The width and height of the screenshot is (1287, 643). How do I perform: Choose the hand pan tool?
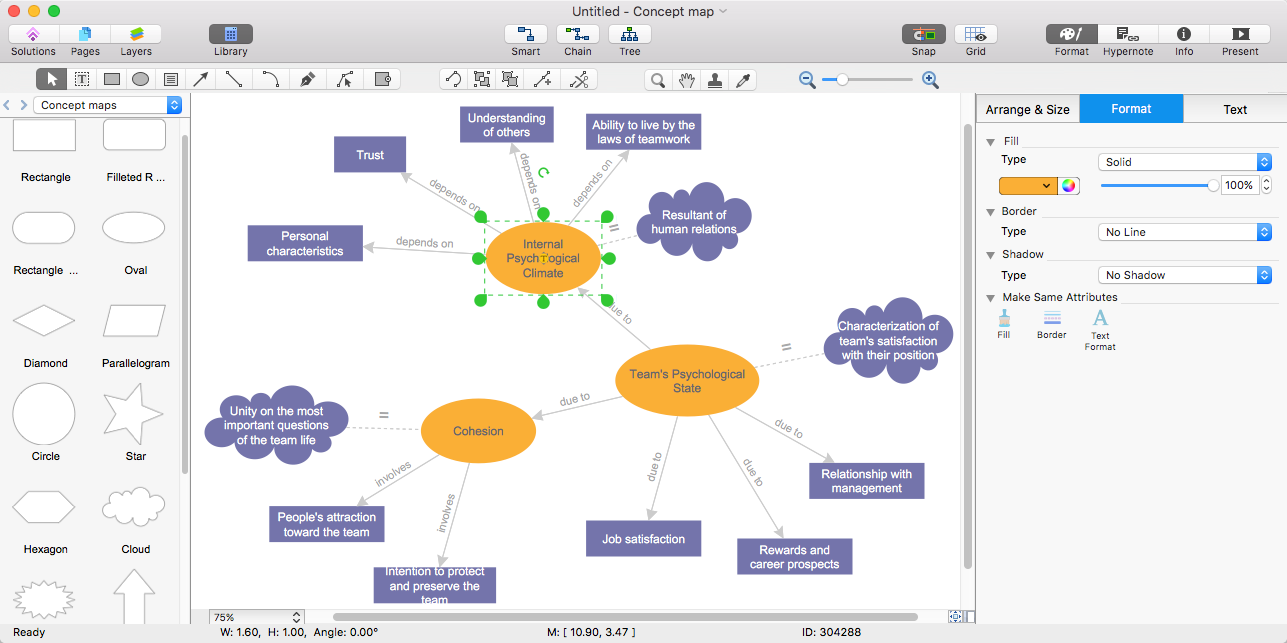click(686, 80)
